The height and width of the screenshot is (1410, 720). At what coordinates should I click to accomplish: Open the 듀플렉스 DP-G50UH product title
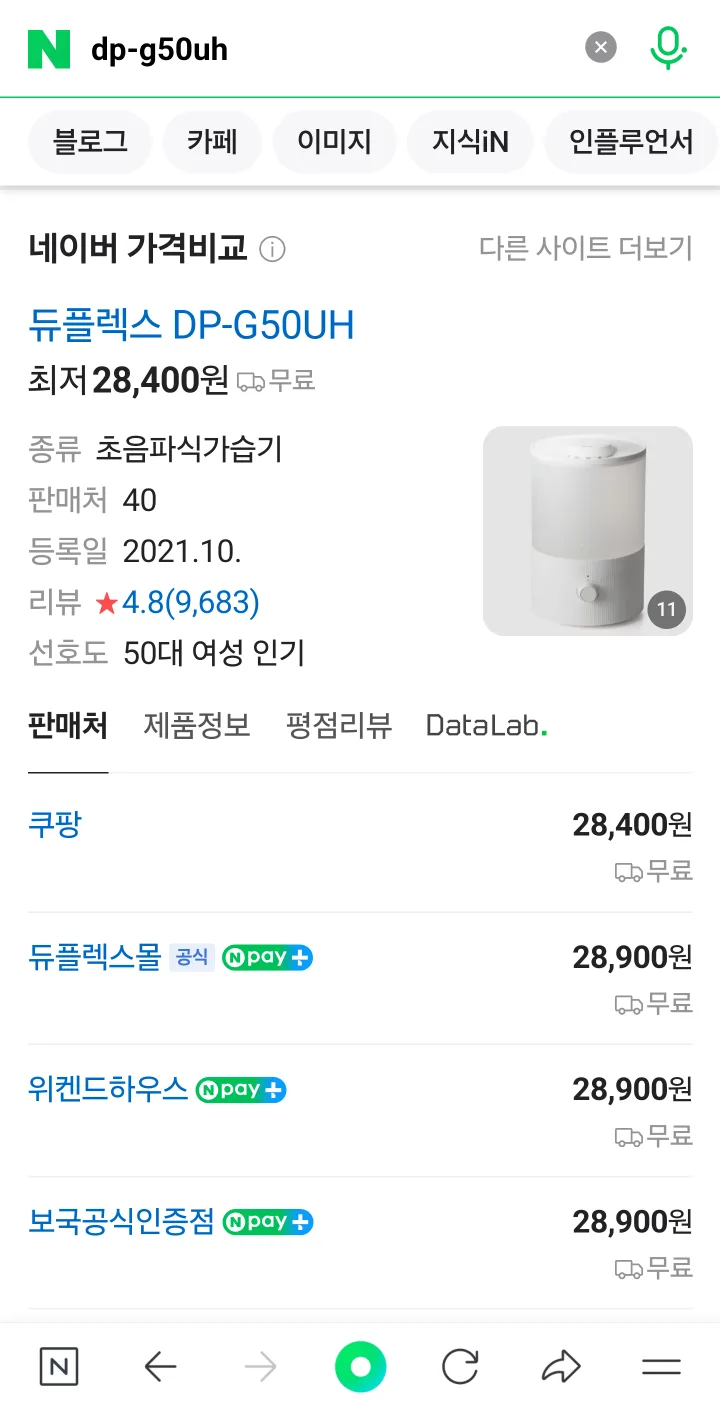[192, 326]
